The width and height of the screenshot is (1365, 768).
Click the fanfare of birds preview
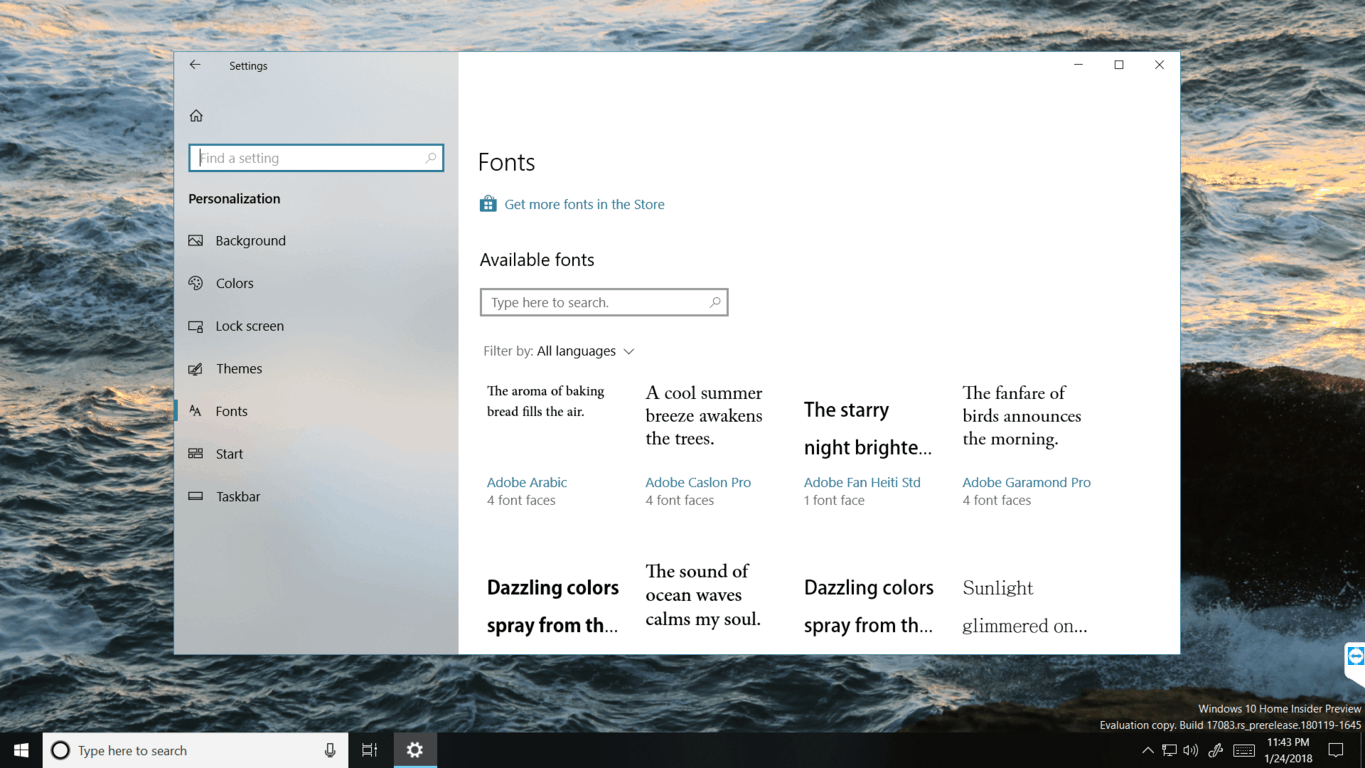(x=1022, y=416)
